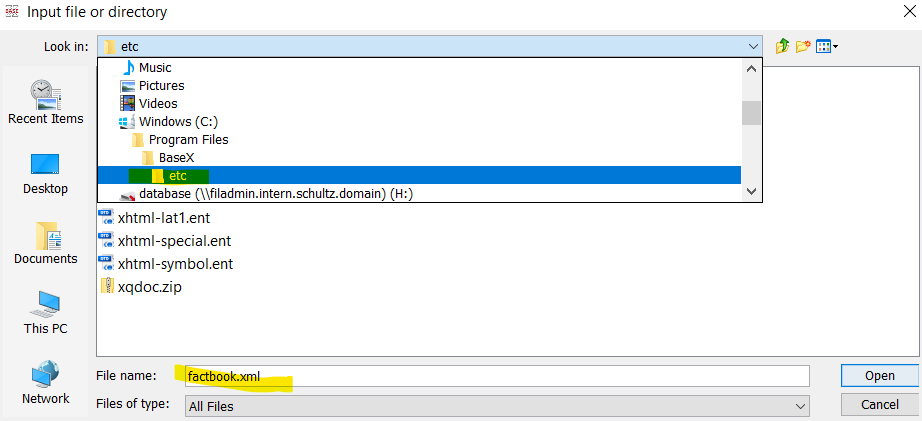Open the Files of type dropdown
The image size is (922, 421).
[497, 406]
